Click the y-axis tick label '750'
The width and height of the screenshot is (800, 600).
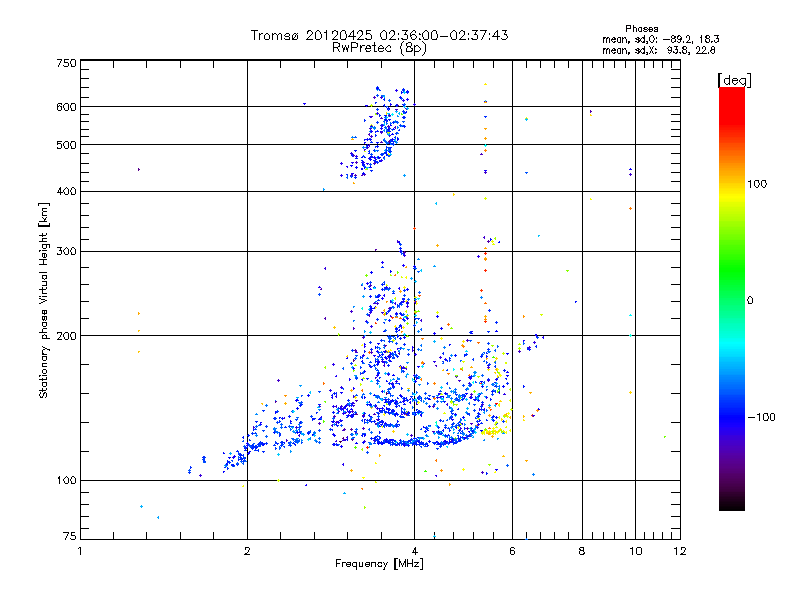pos(66,63)
